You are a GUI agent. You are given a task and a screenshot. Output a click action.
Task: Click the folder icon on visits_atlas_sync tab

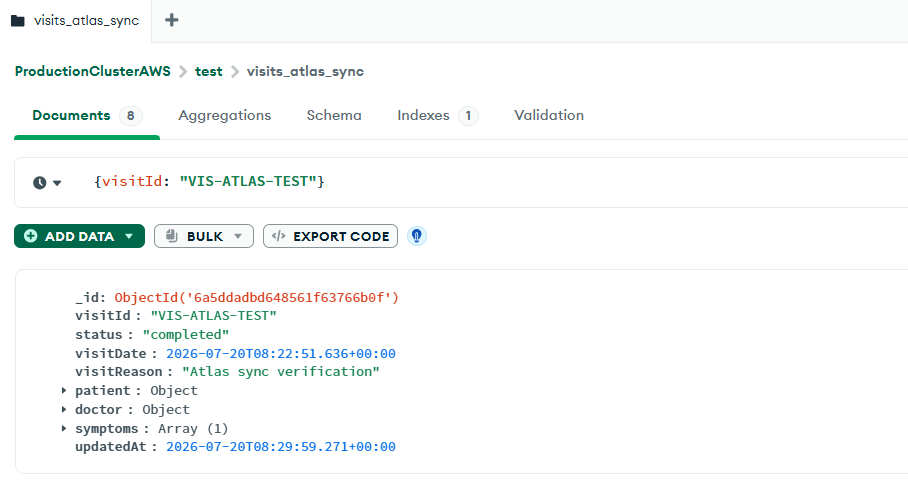click(18, 21)
